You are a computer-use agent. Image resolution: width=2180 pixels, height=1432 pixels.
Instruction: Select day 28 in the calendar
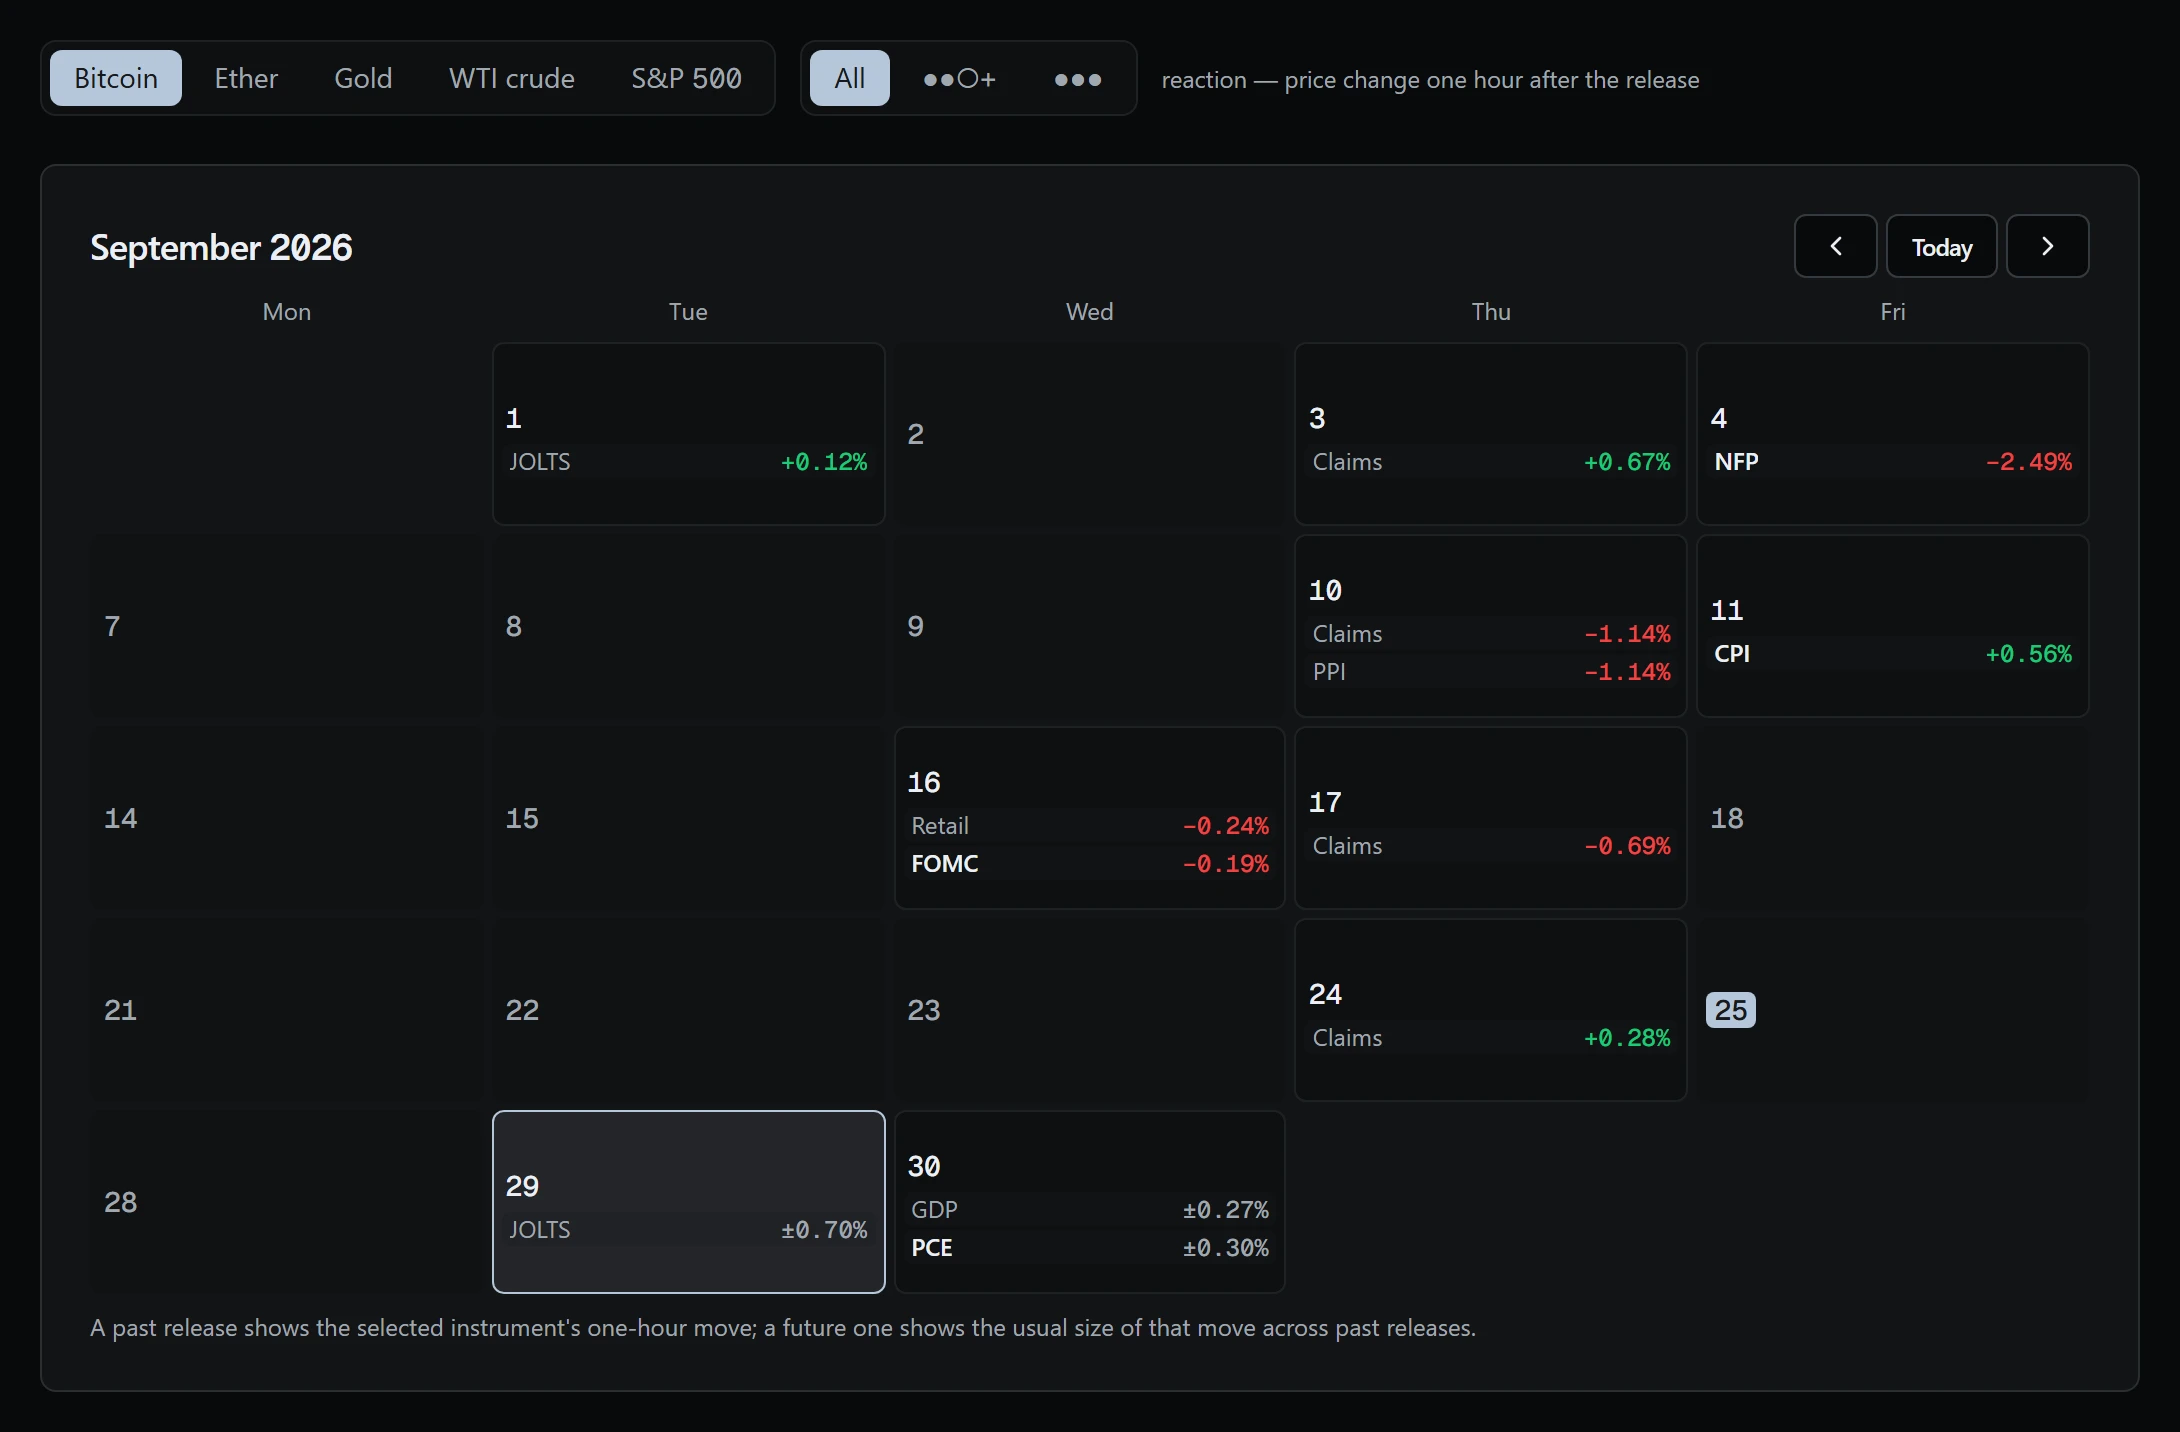point(287,1202)
